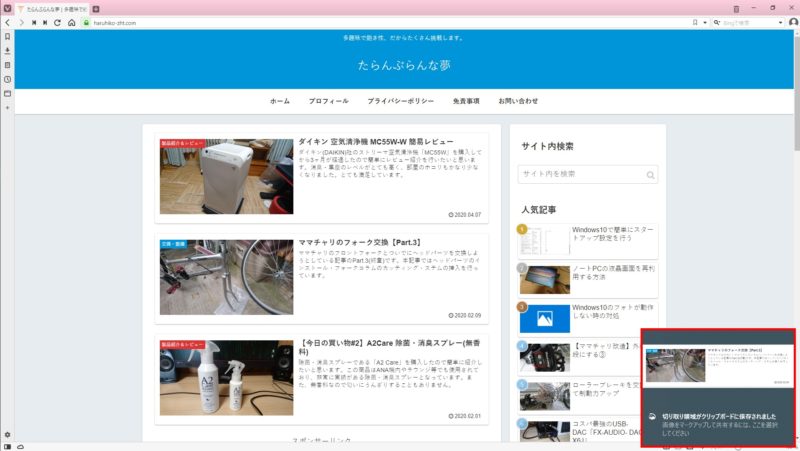This screenshot has height=451, width=800.
Task: Click the air purifier article thumbnail
Action: click(227, 177)
